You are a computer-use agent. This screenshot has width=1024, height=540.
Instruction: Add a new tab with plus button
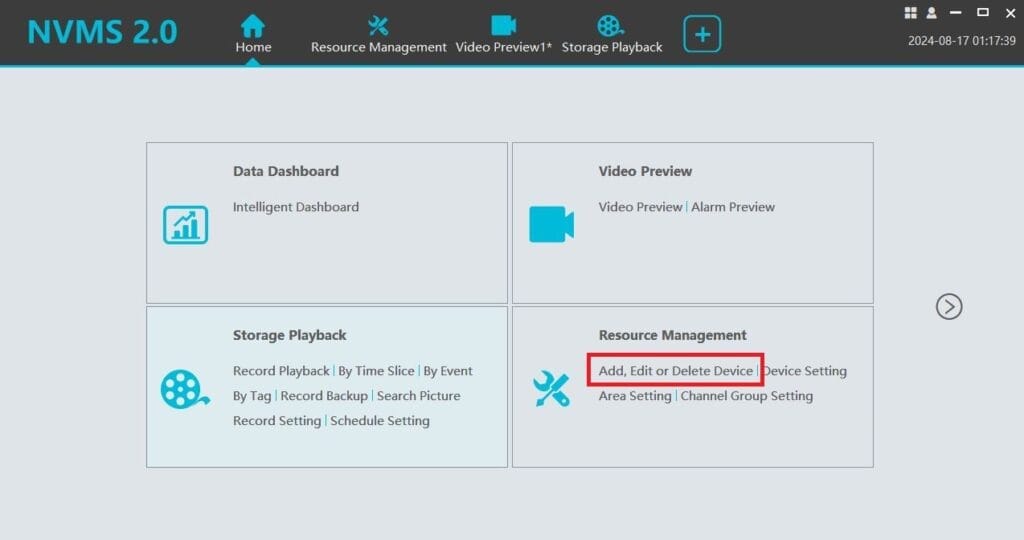coord(702,34)
